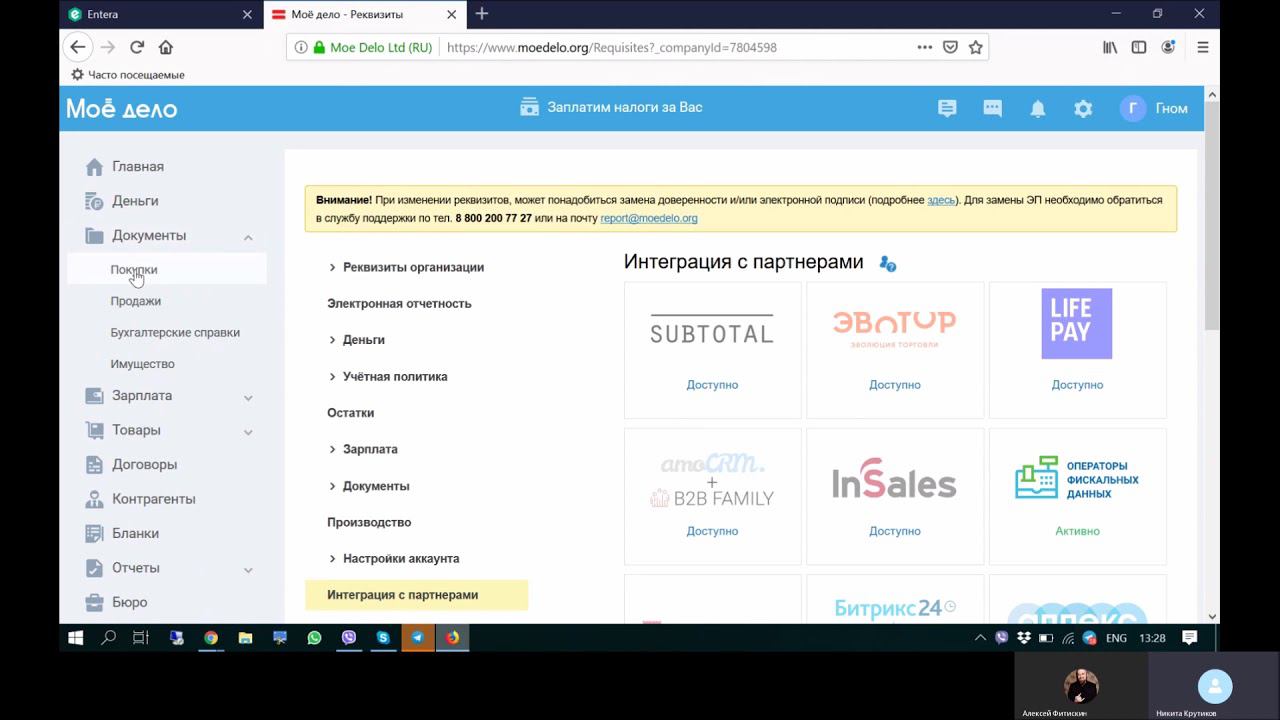Screen dimensions: 1280x720
Task: Open the notifications bell
Action: click(1038, 109)
